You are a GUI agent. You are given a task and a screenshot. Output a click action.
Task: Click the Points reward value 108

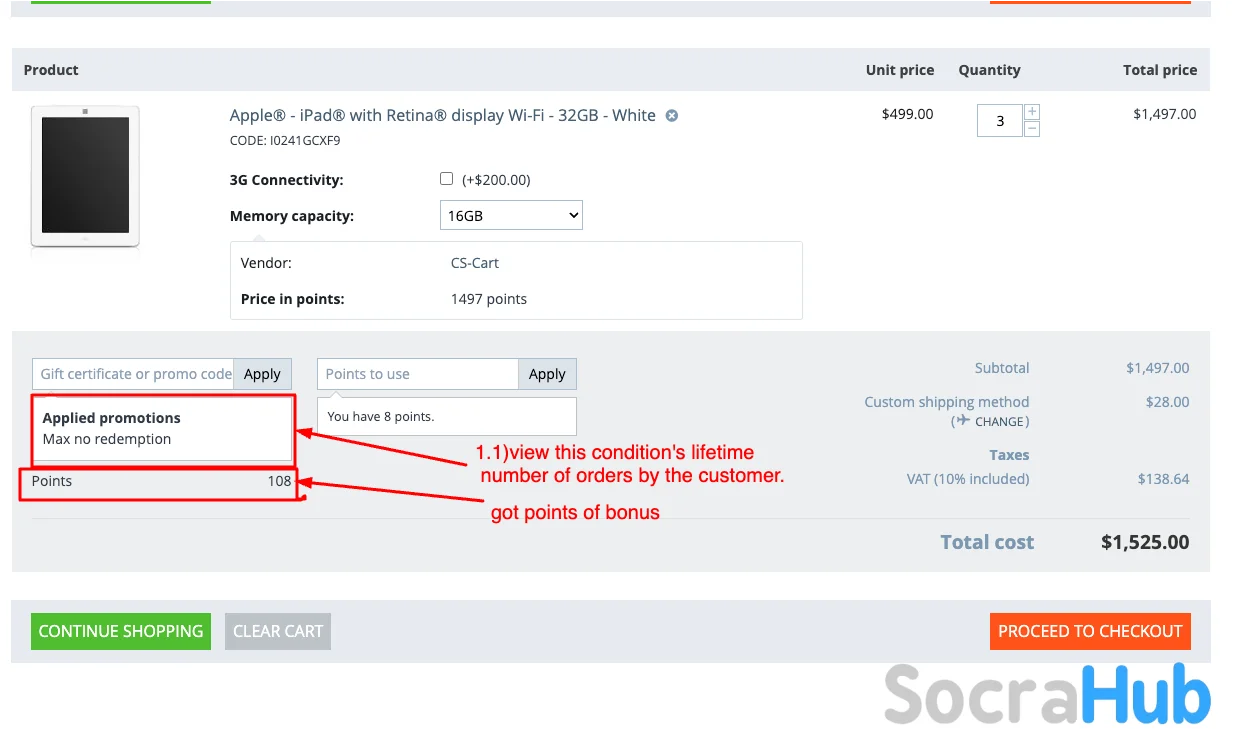click(279, 481)
